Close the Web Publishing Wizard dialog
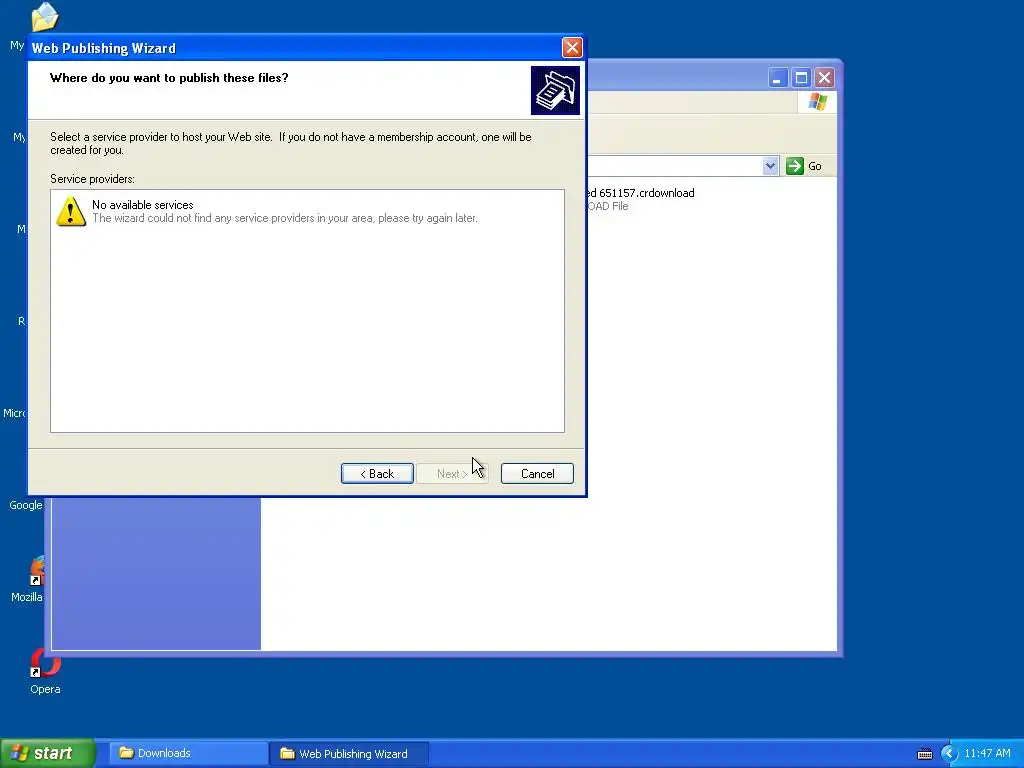Image resolution: width=1024 pixels, height=768 pixels. (572, 48)
